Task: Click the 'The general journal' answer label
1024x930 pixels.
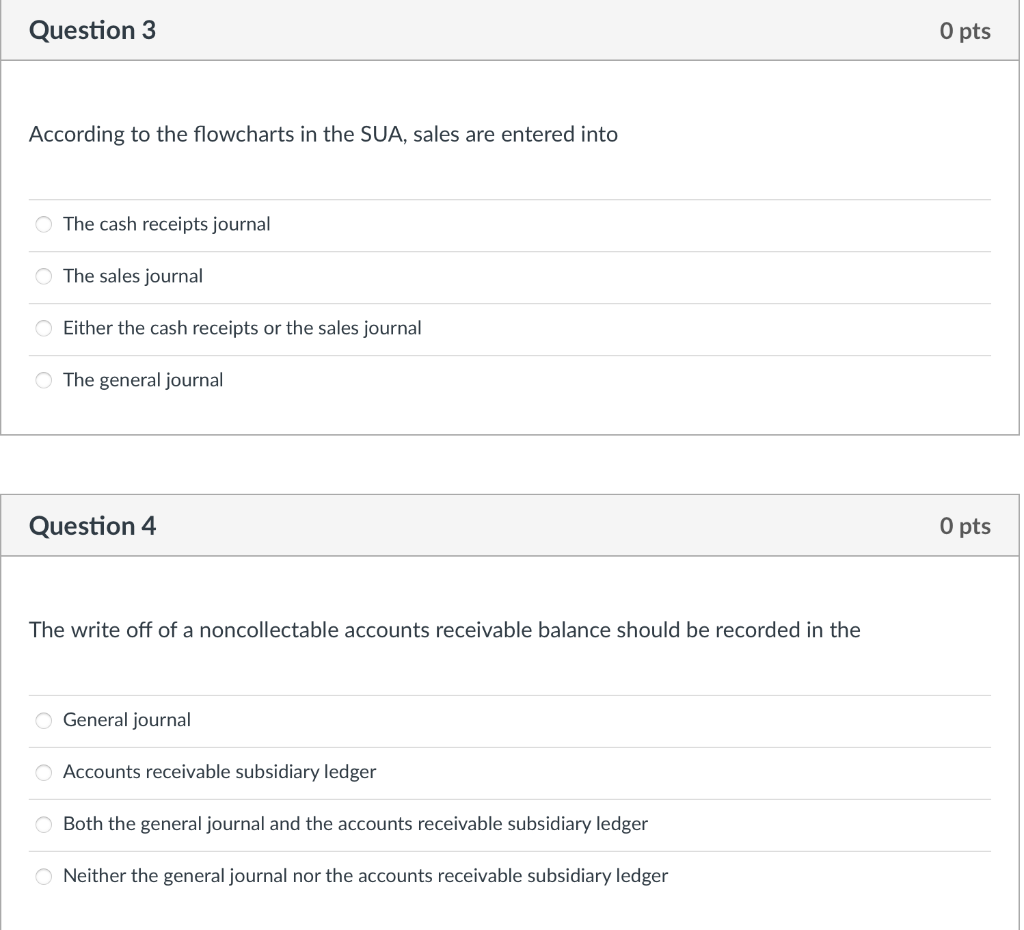Action: click(143, 379)
